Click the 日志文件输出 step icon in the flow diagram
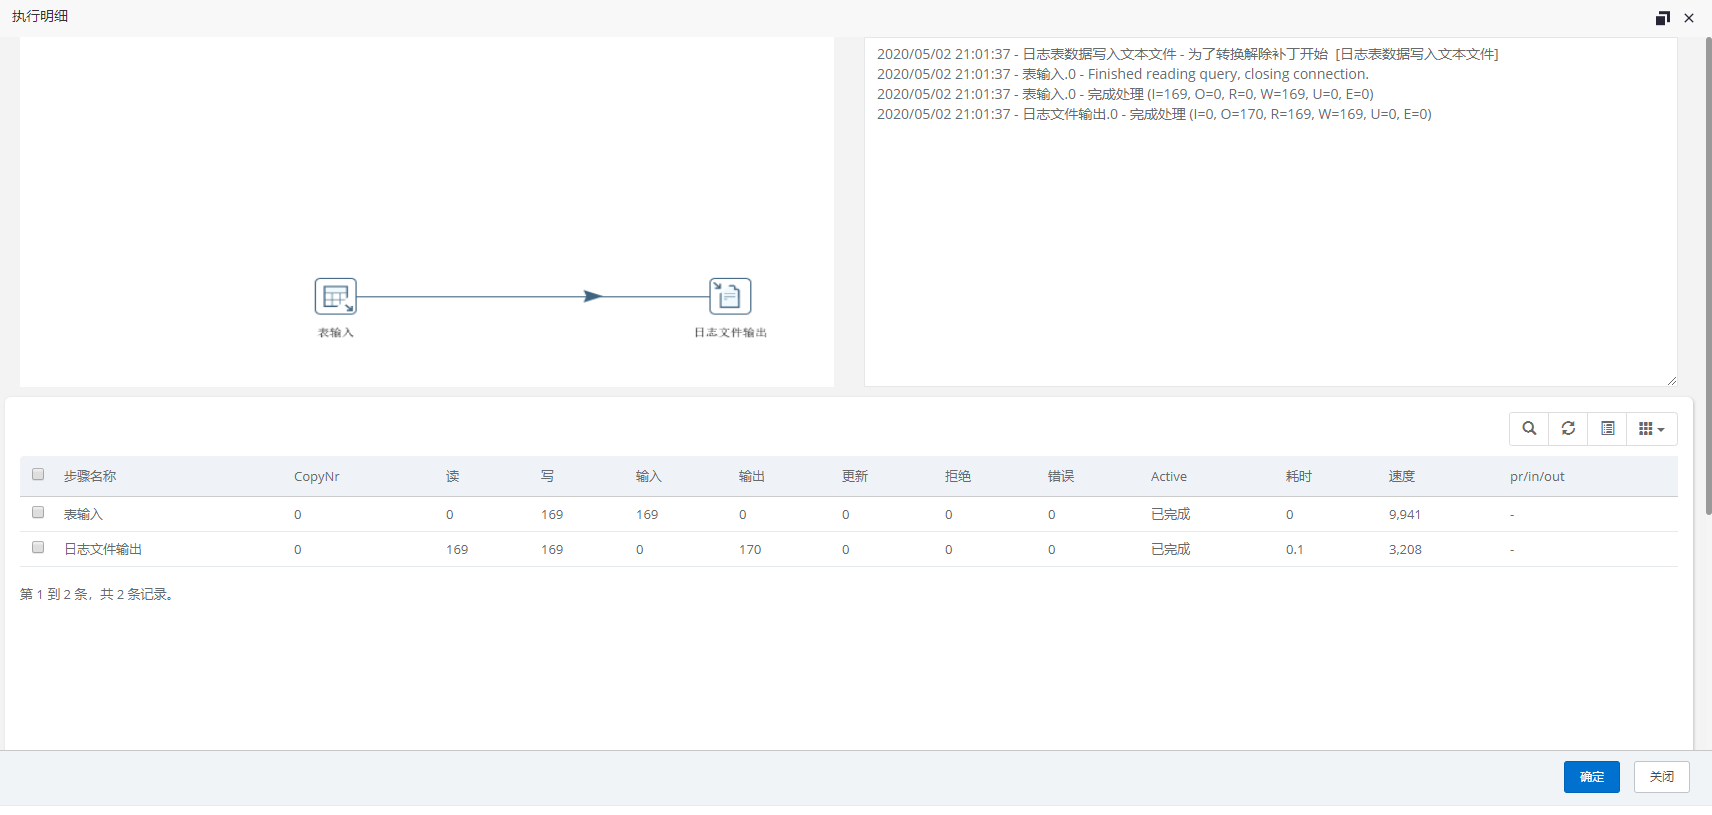 tap(730, 296)
